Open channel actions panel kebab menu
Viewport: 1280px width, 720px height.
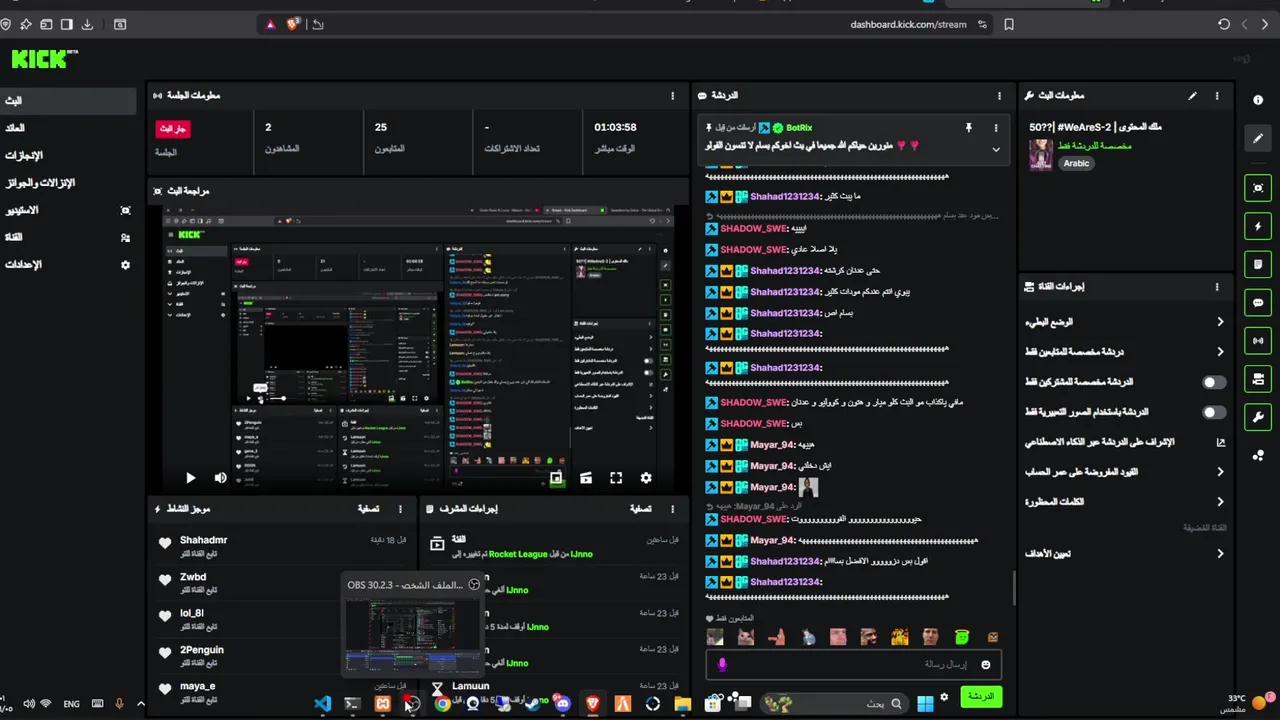pyautogui.click(x=1217, y=286)
